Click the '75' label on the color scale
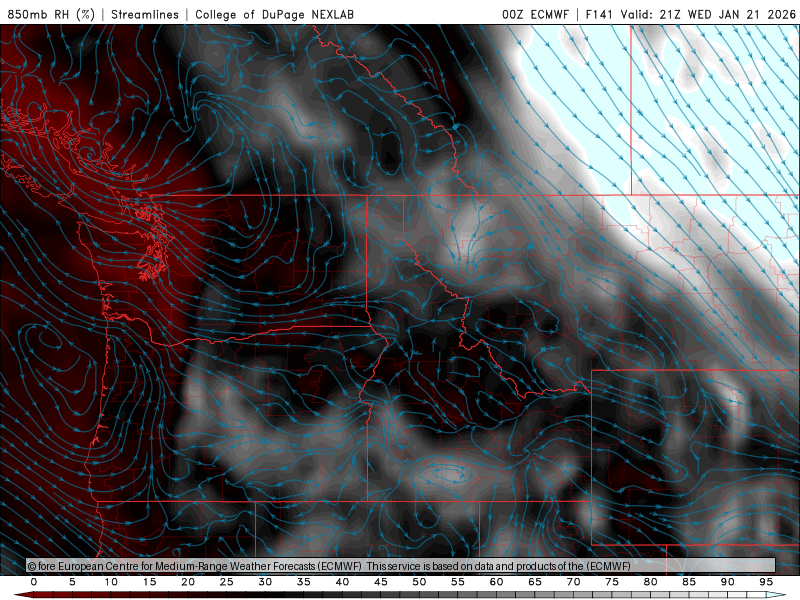 pos(612,582)
